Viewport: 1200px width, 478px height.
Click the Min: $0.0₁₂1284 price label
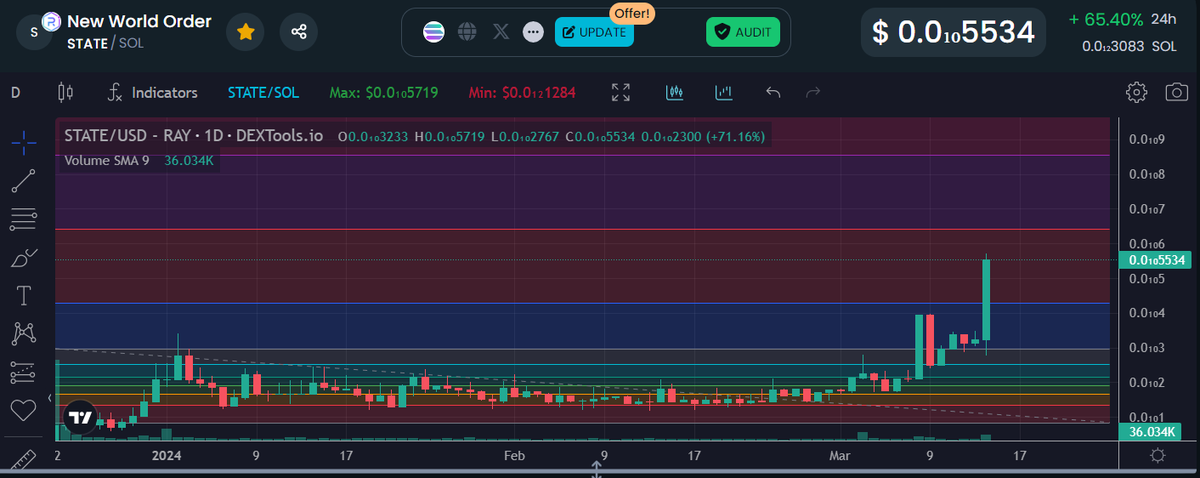523,93
